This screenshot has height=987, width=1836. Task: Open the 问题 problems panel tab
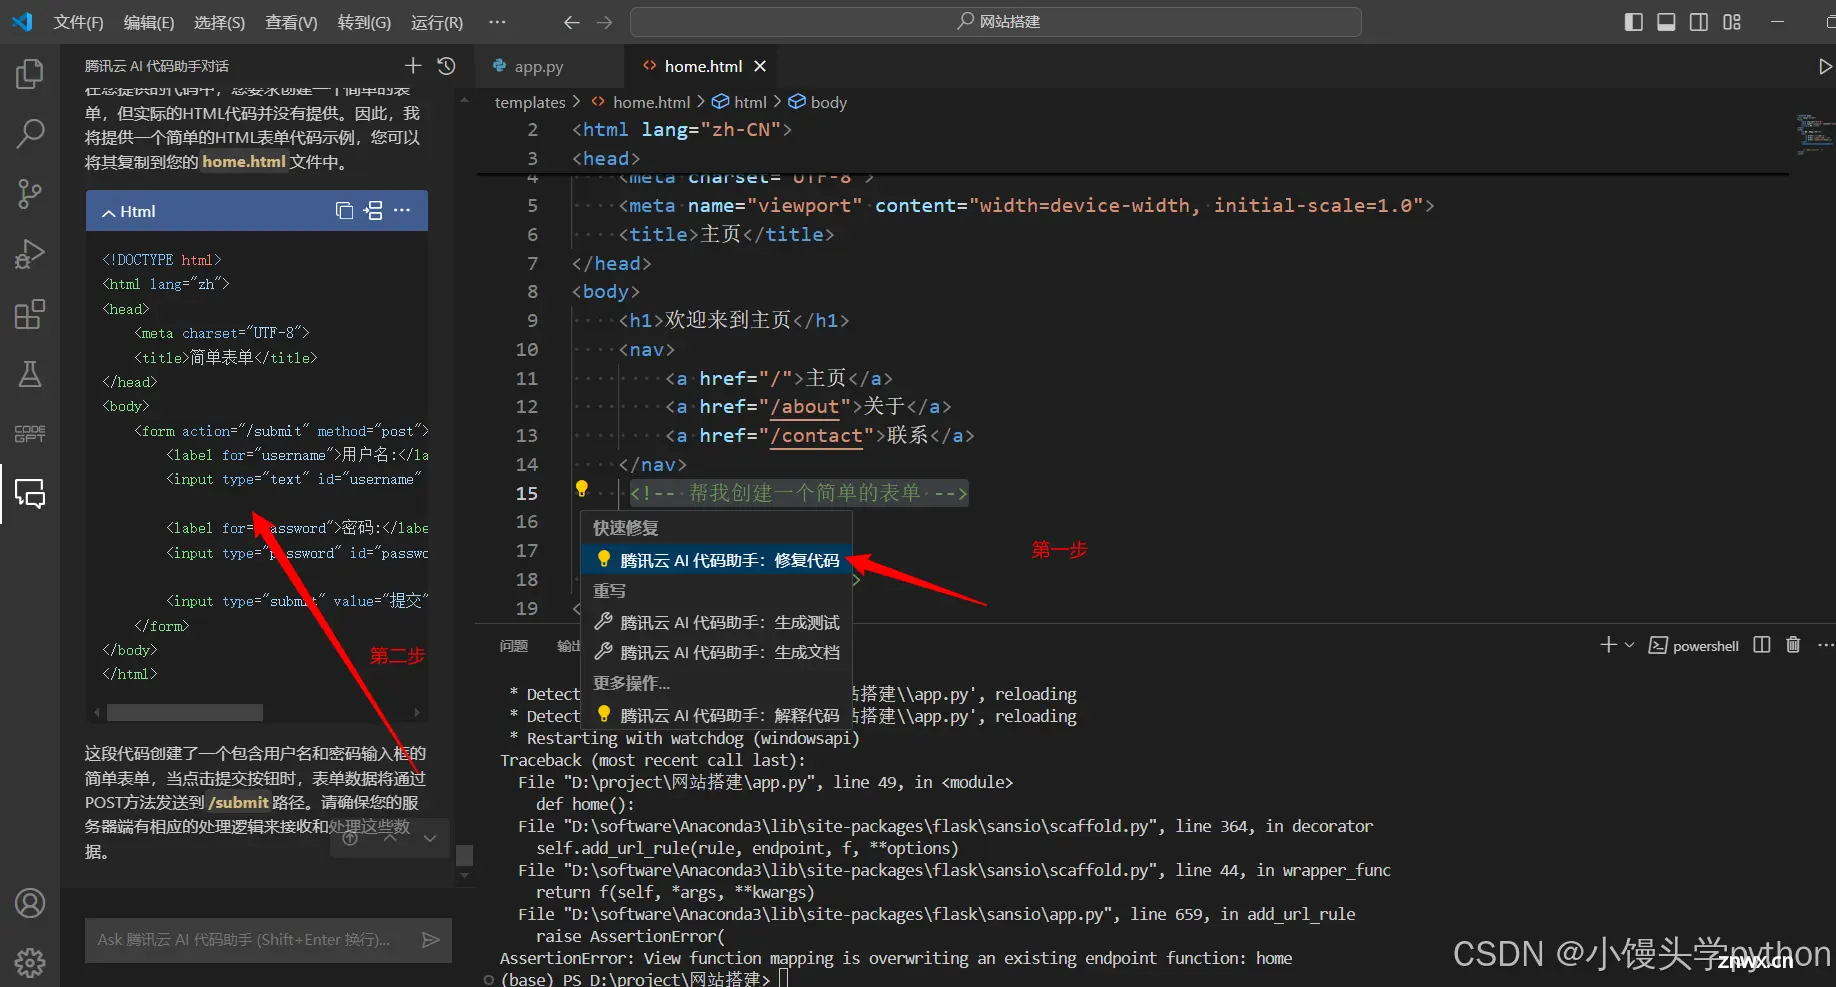pos(514,646)
